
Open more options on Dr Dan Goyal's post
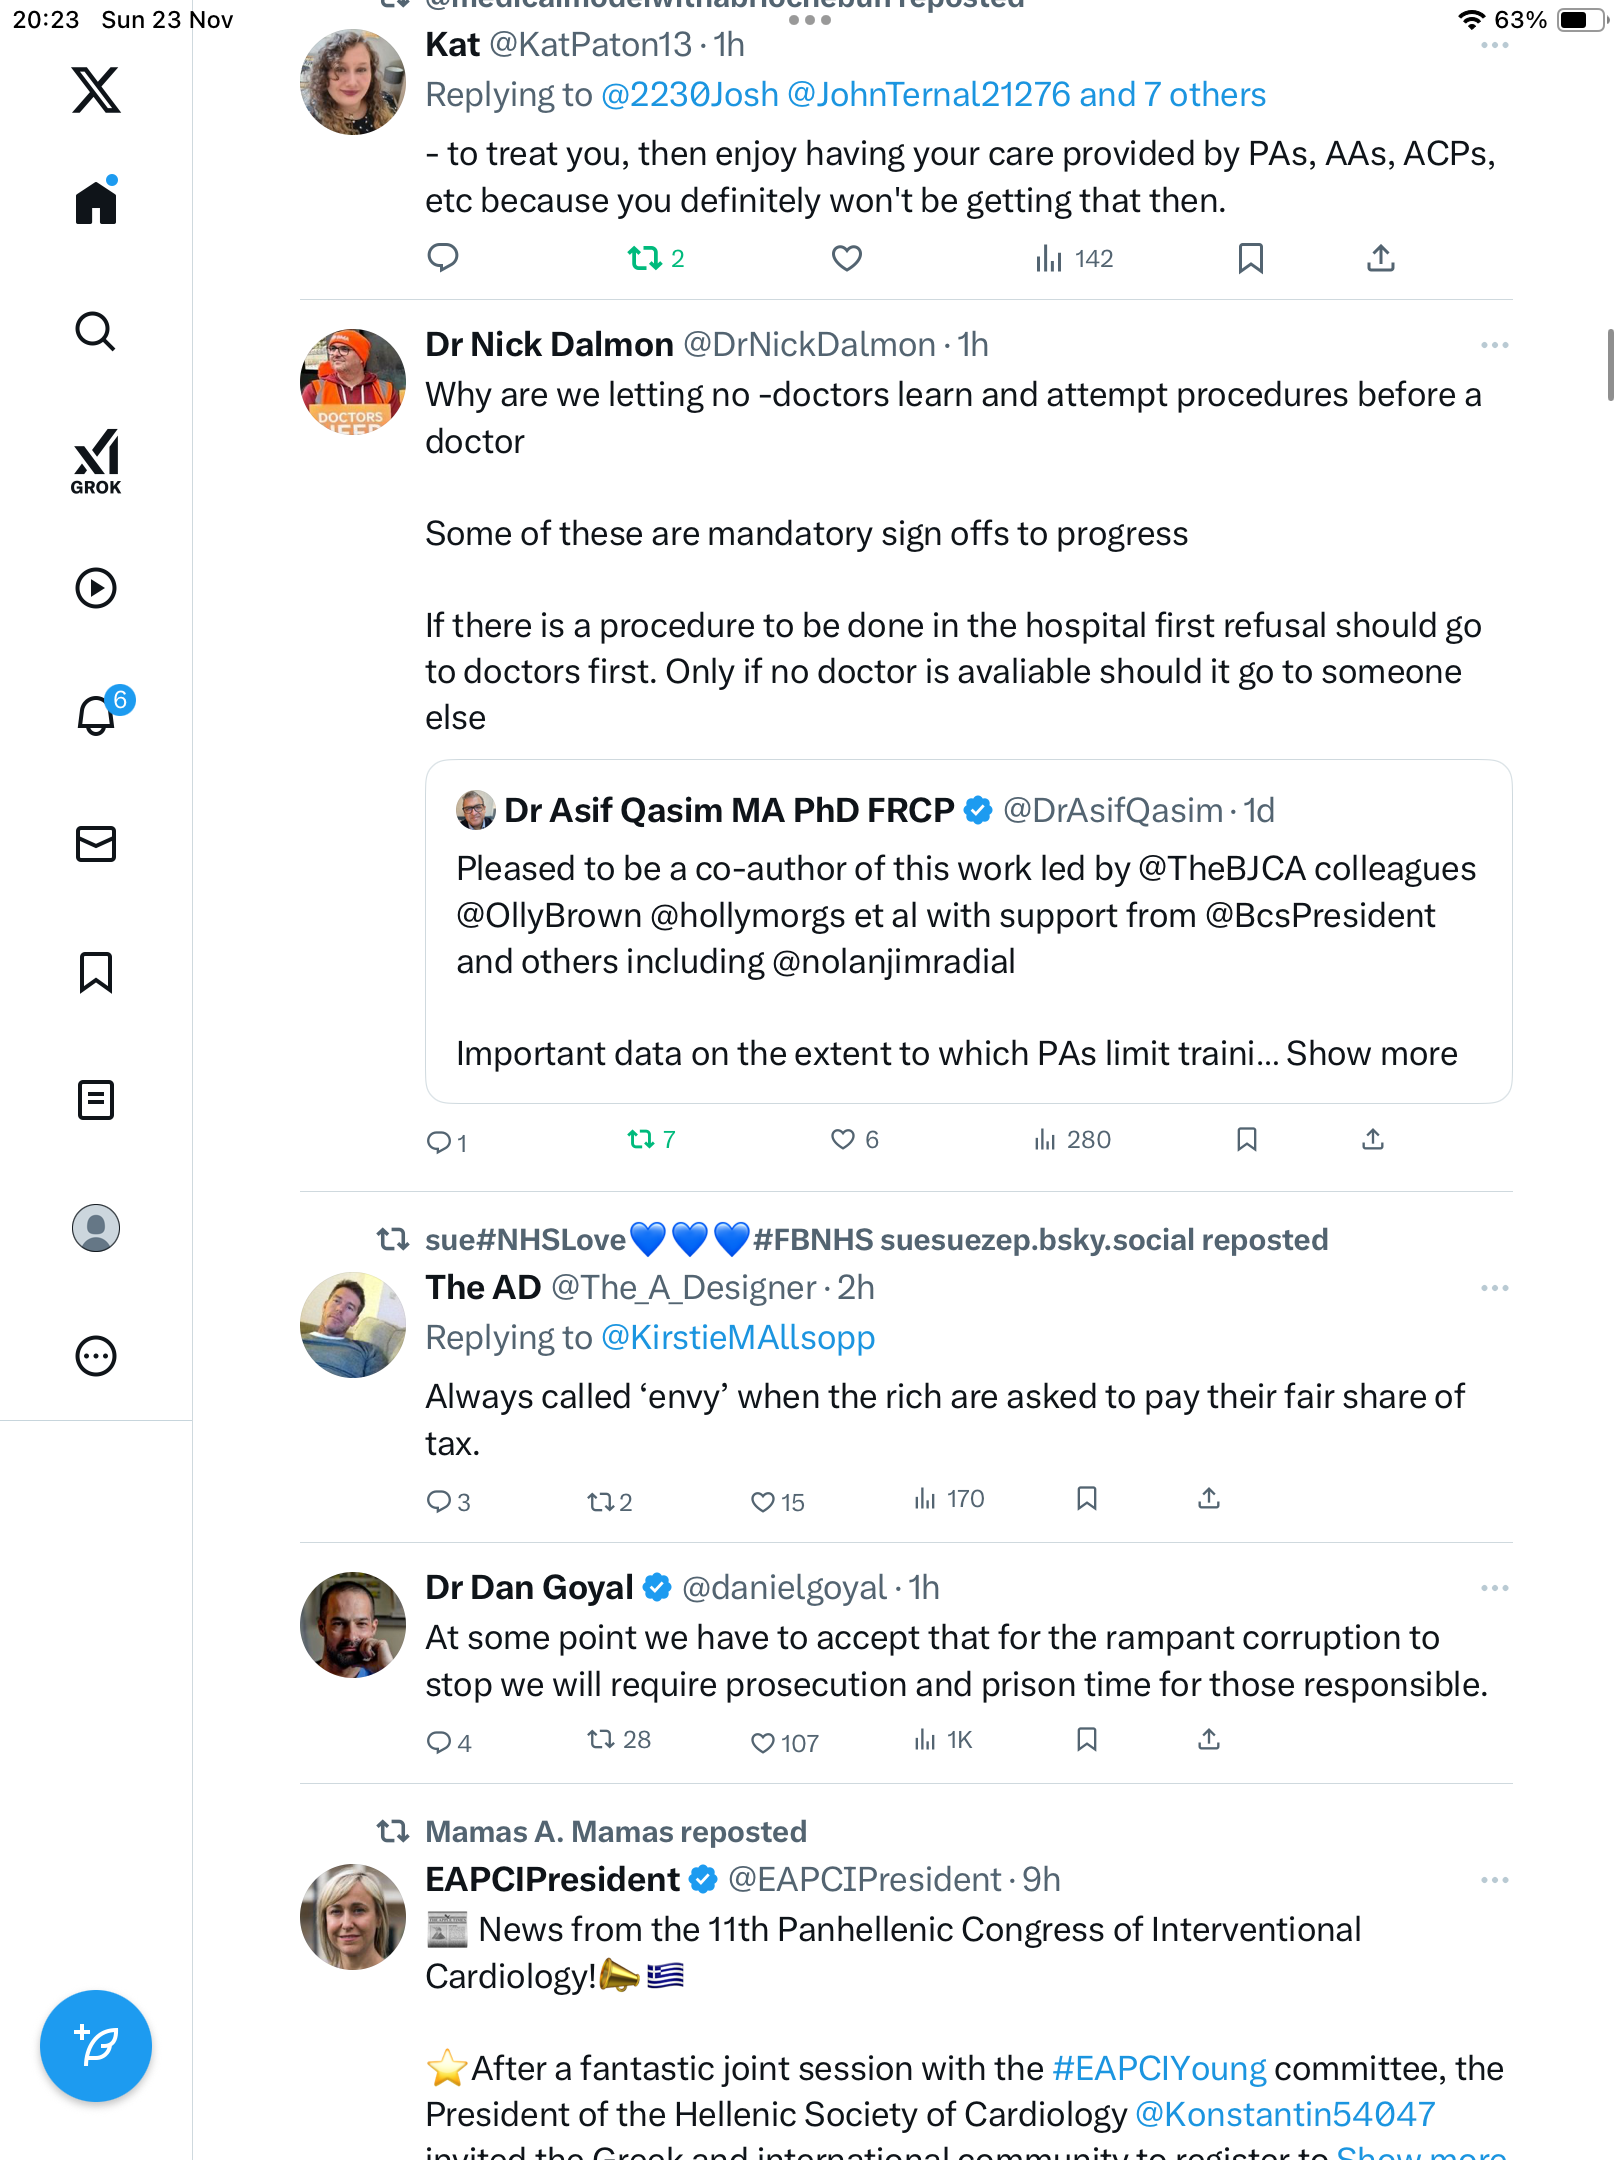tap(1494, 1588)
